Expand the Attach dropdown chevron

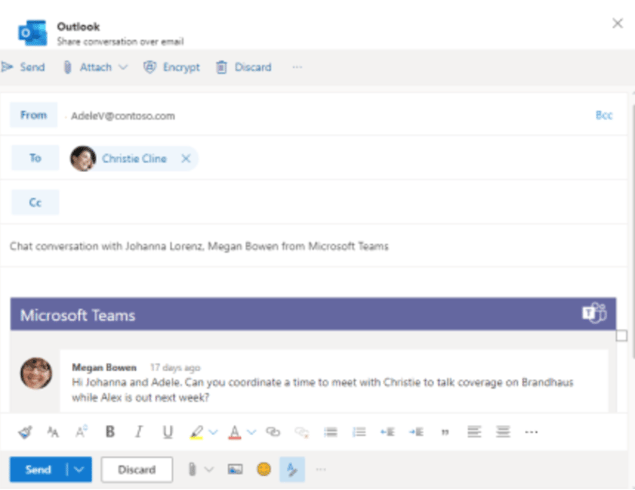point(123,67)
